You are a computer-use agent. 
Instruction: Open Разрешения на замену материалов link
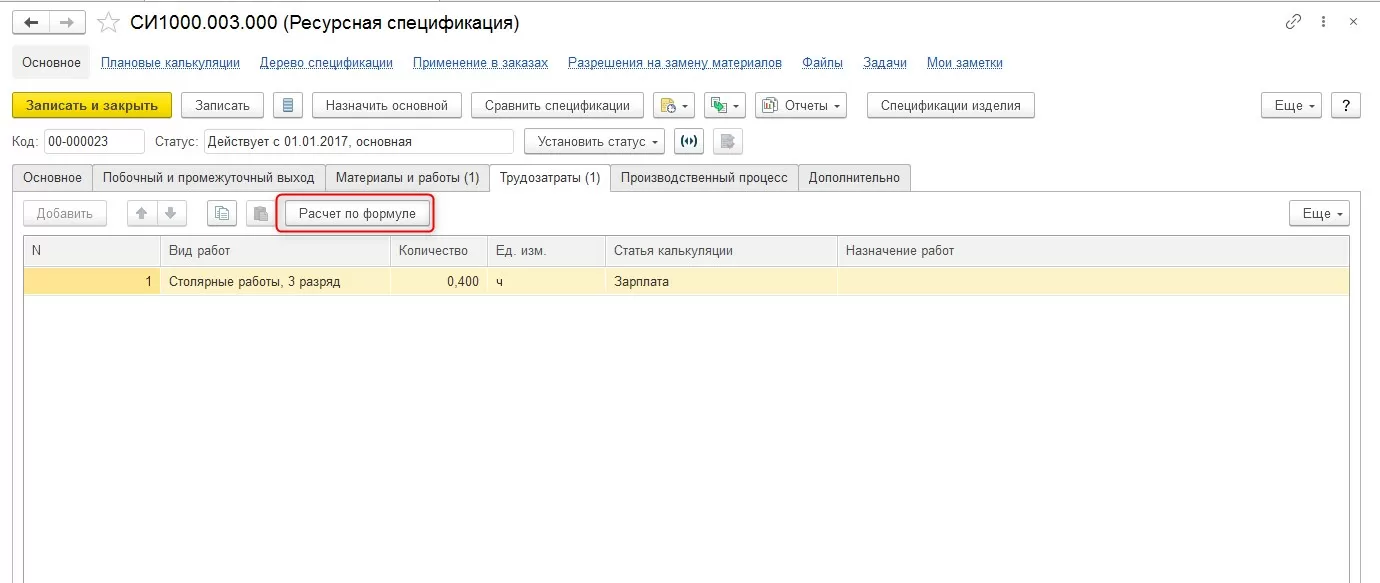[x=675, y=62]
